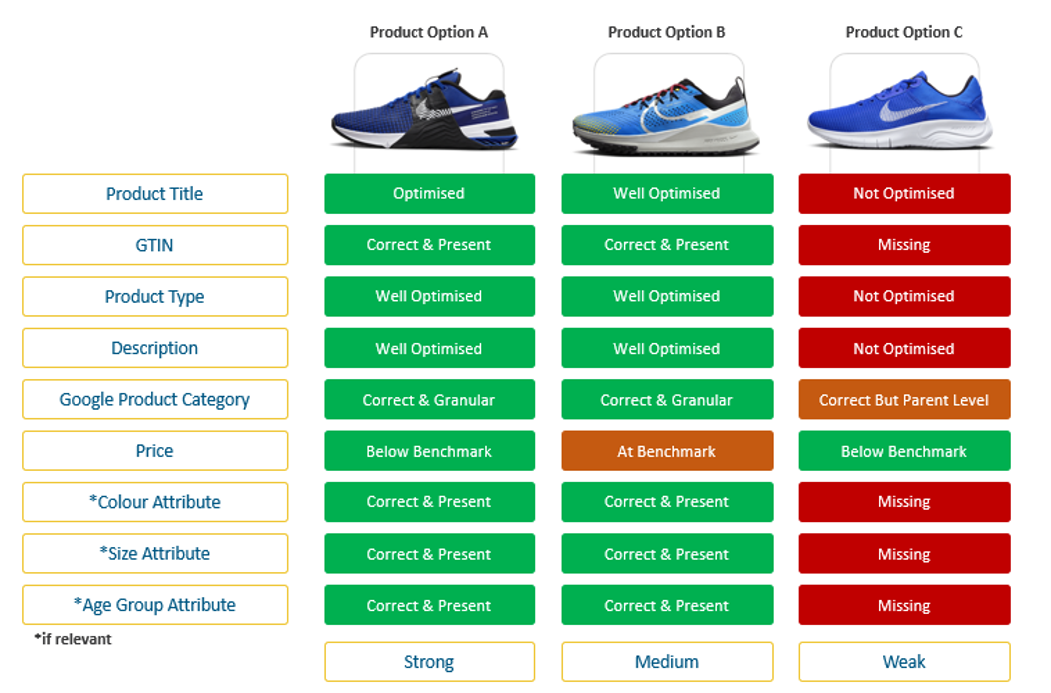
Task: Click the Google Product Category label
Action: [155, 399]
